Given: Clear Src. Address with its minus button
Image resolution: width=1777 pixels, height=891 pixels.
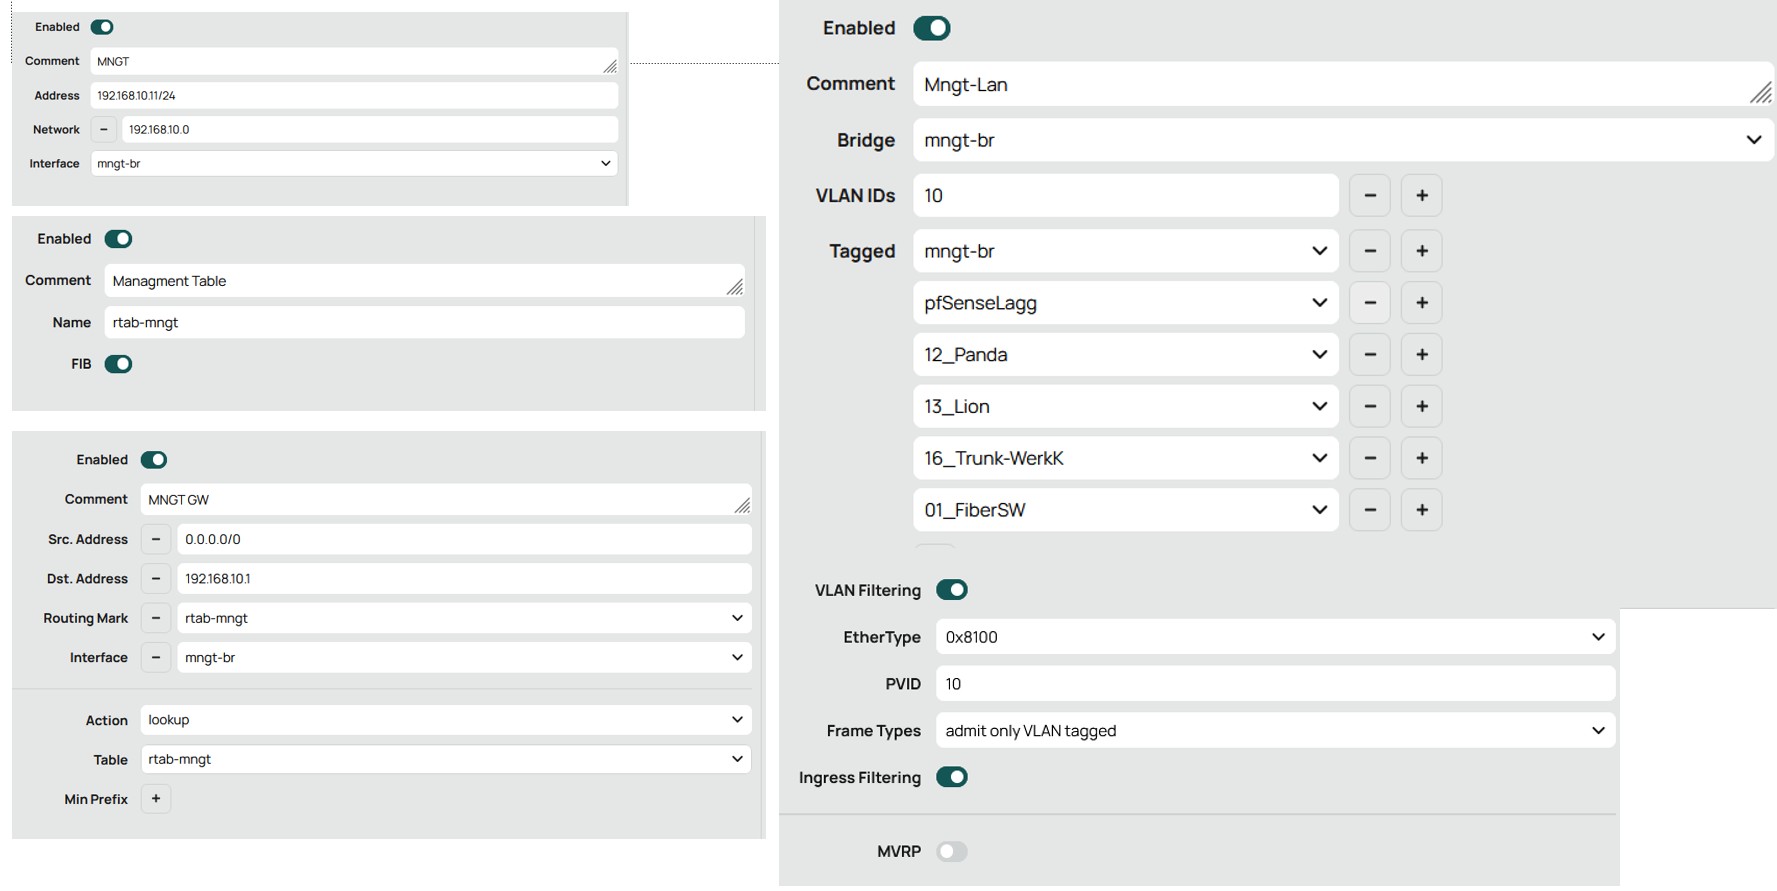Looking at the screenshot, I should 156,539.
